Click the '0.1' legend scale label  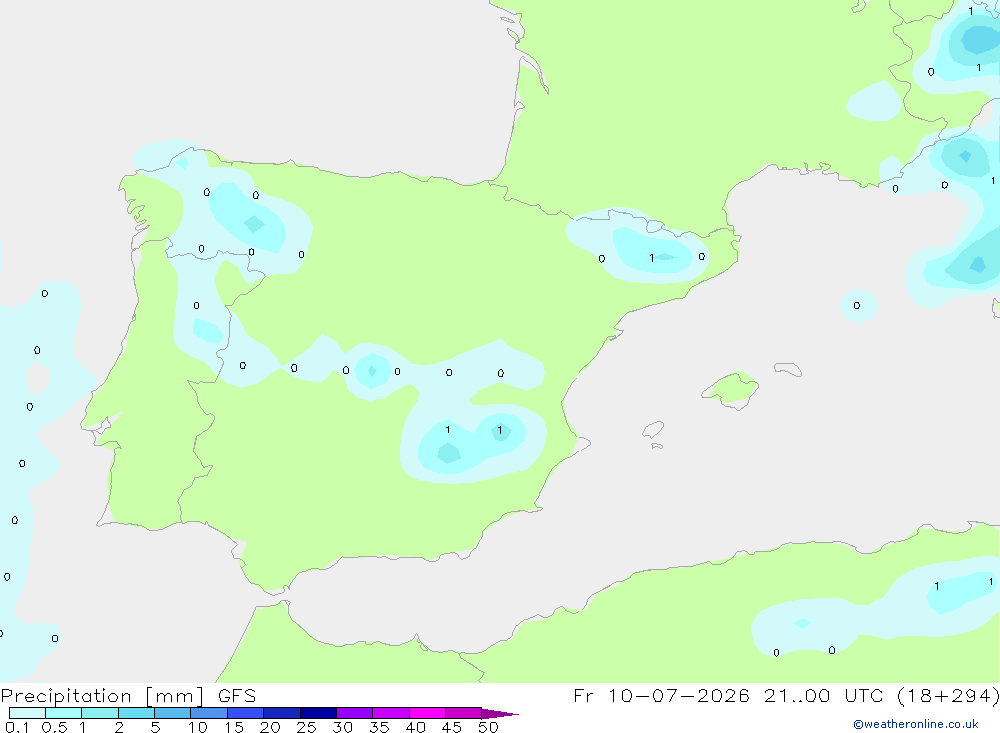(17, 727)
